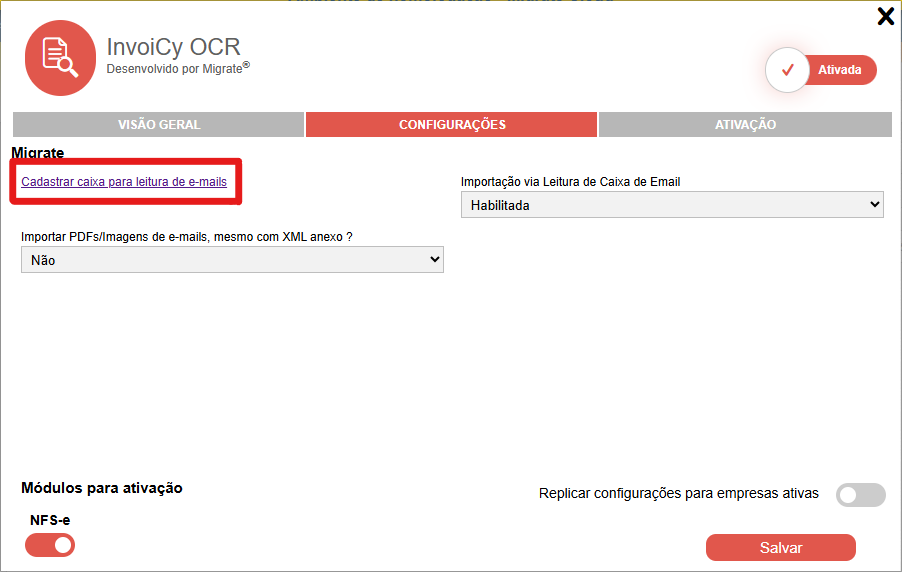The image size is (902, 572).
Task: Click the Replicar configurações para empresas ativas text
Action: [x=678, y=493]
